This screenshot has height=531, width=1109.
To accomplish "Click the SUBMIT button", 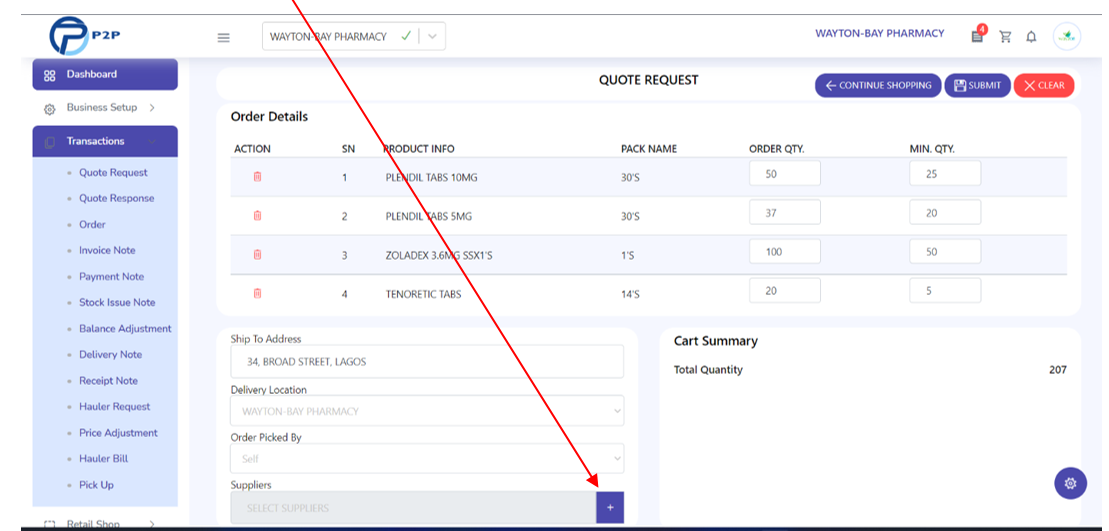I will pos(977,86).
